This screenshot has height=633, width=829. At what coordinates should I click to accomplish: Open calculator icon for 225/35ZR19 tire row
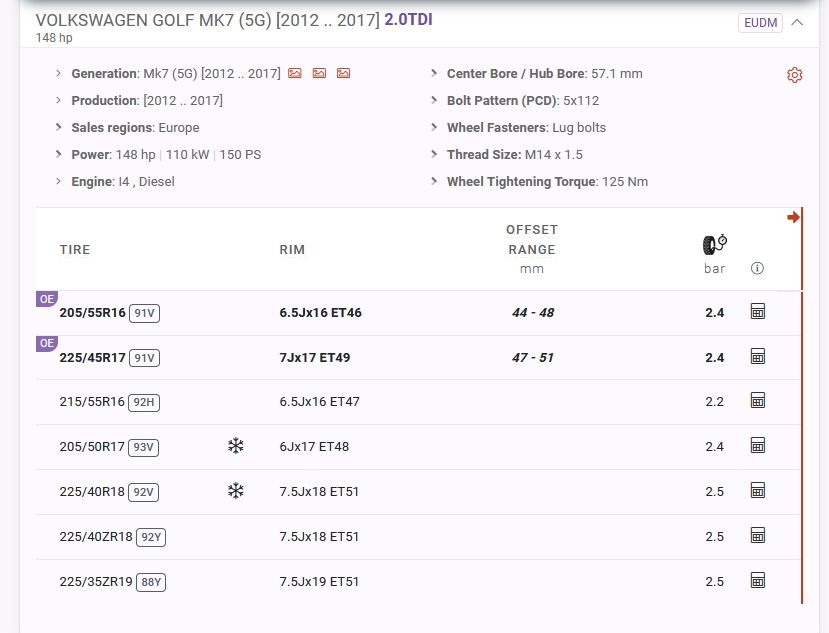[757, 581]
